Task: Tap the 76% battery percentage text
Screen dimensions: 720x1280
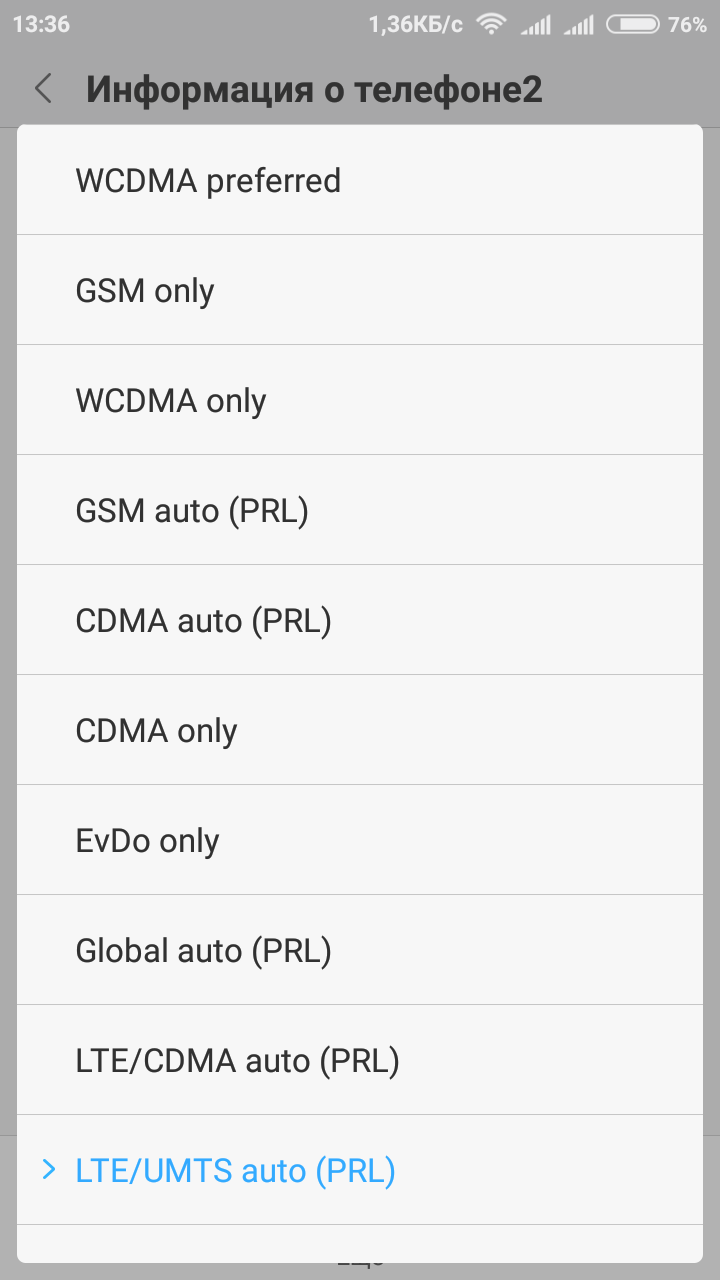Action: pyautogui.click(x=687, y=25)
